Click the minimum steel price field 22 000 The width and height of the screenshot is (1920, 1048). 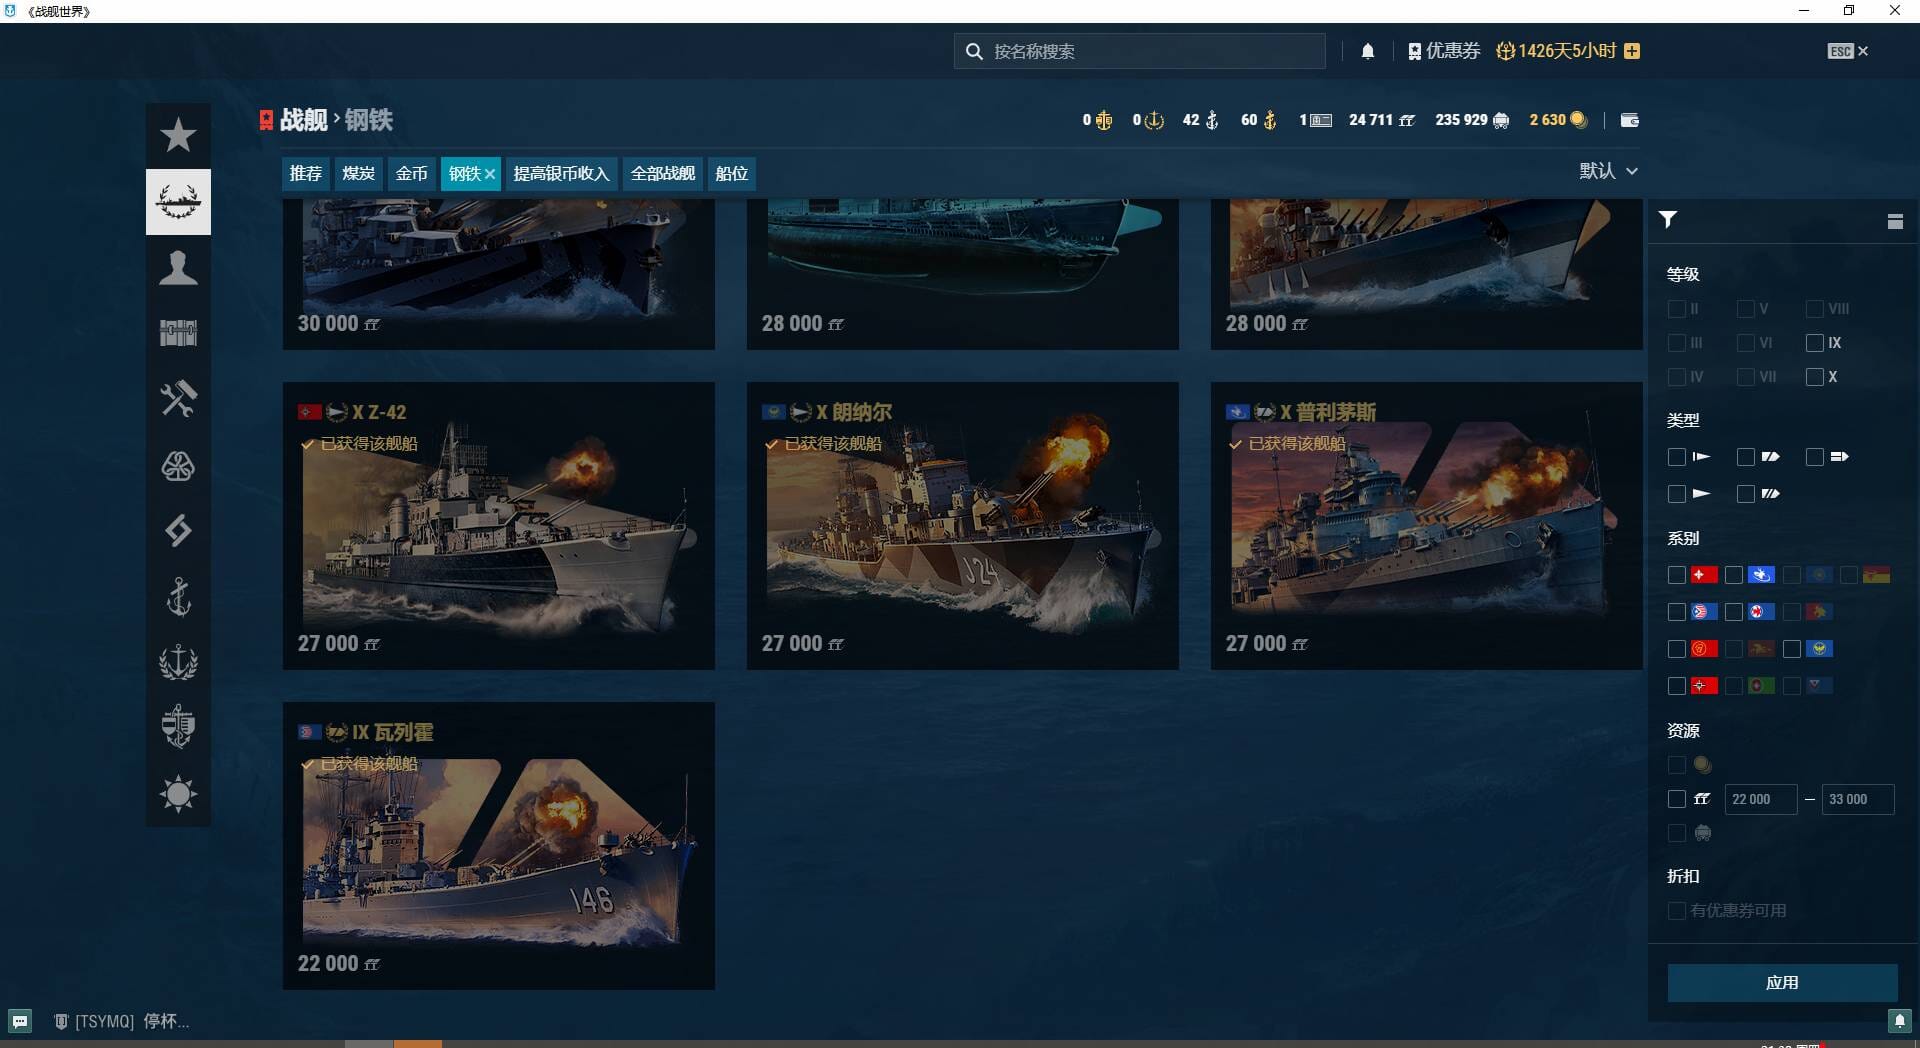point(1760,799)
